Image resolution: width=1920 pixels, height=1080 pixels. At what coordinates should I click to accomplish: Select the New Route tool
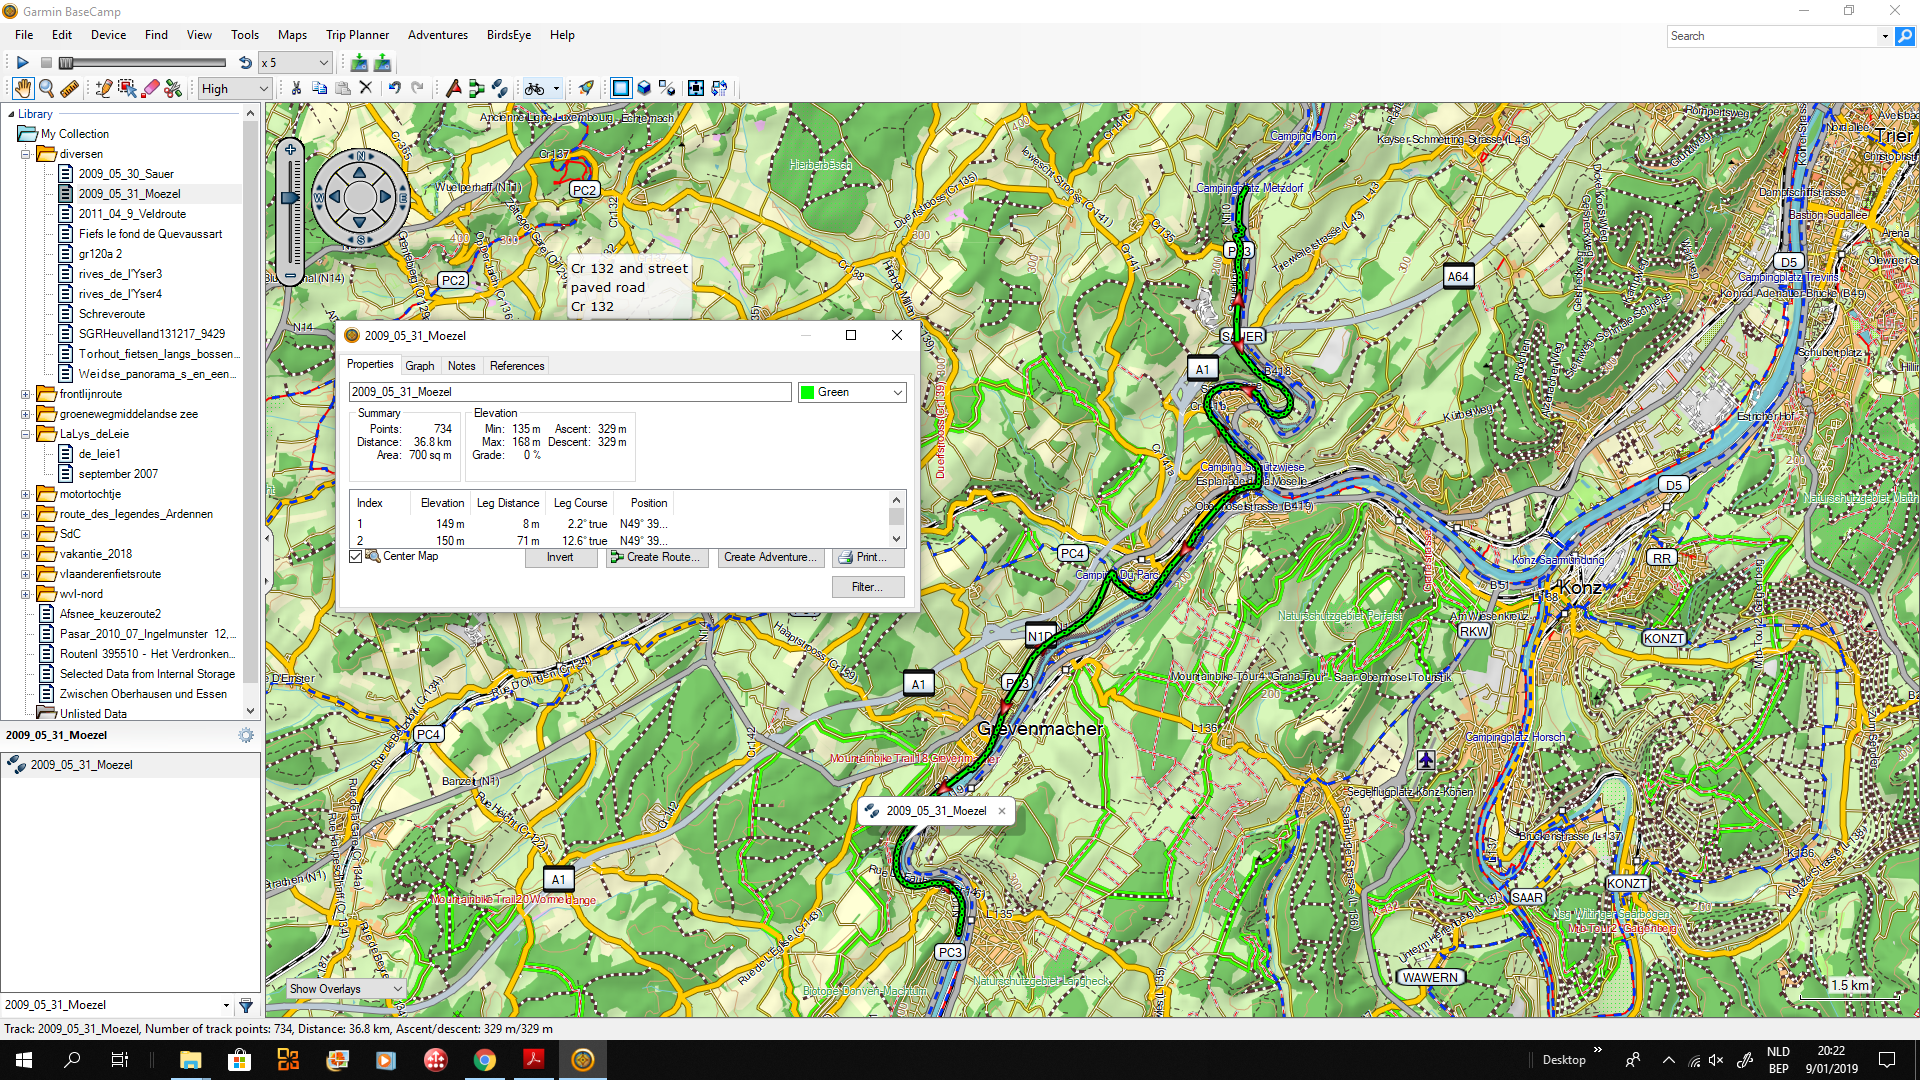click(x=476, y=88)
